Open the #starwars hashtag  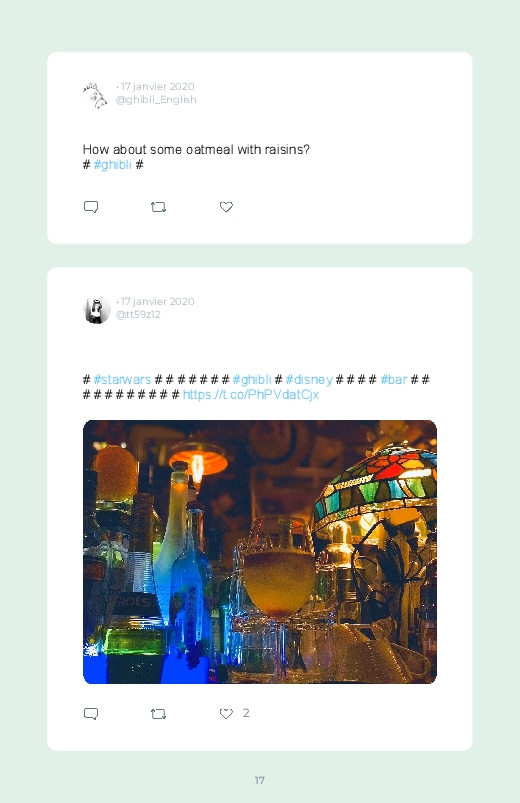coord(122,379)
